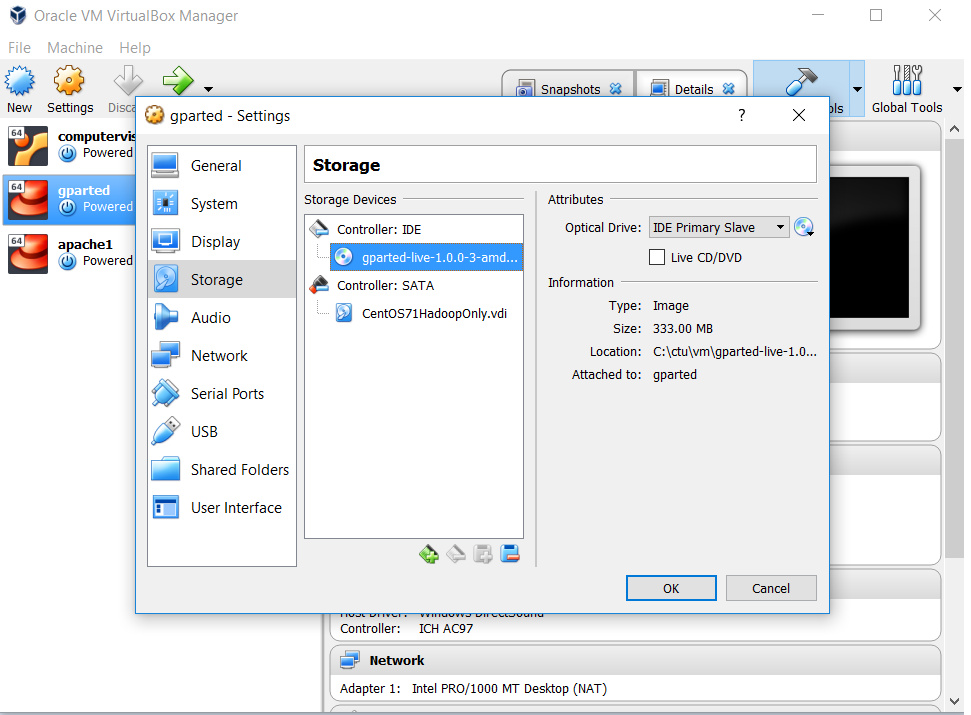Click the details pane scroll down arrow
This screenshot has width=971, height=715.
click(x=955, y=701)
